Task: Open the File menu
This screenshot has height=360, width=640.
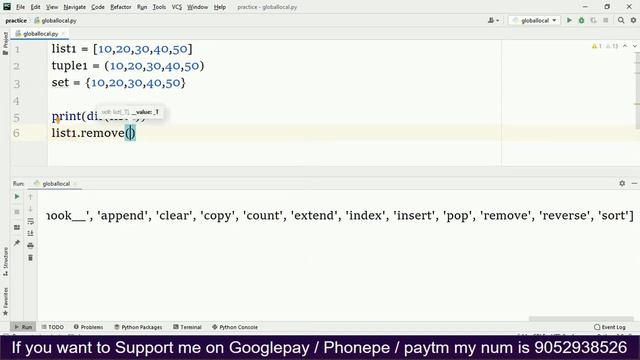Action: (20, 7)
